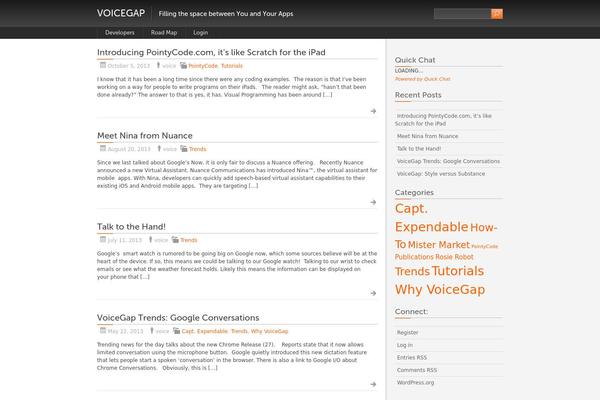Focus the search input field in the header
Screen dimensions: 600x400
tap(462, 14)
